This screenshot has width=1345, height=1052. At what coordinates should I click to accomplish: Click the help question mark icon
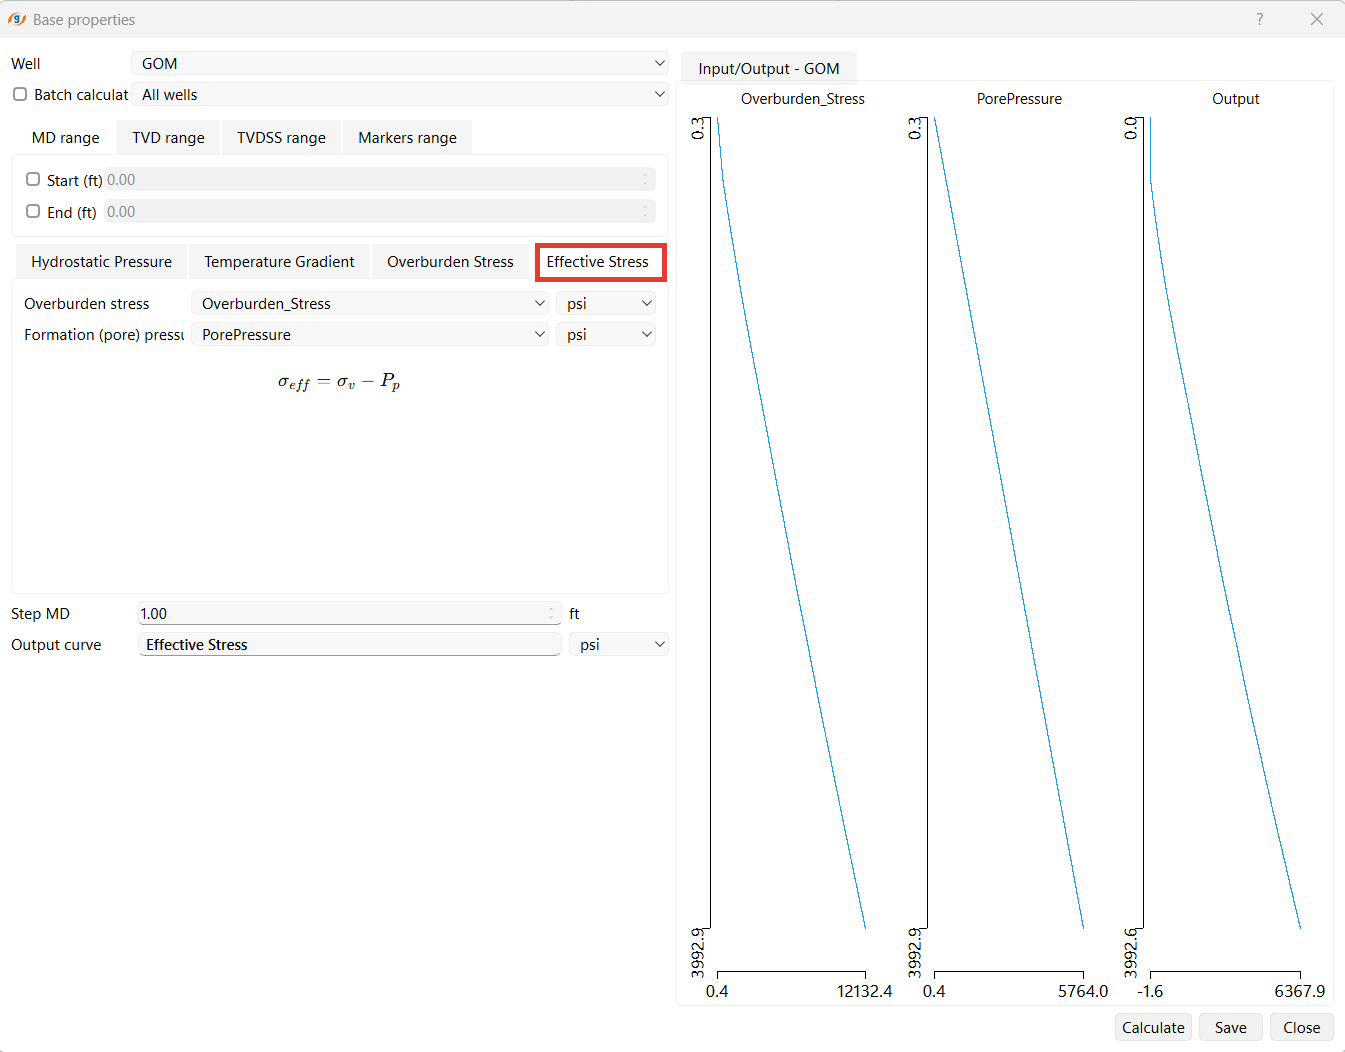point(1259,19)
